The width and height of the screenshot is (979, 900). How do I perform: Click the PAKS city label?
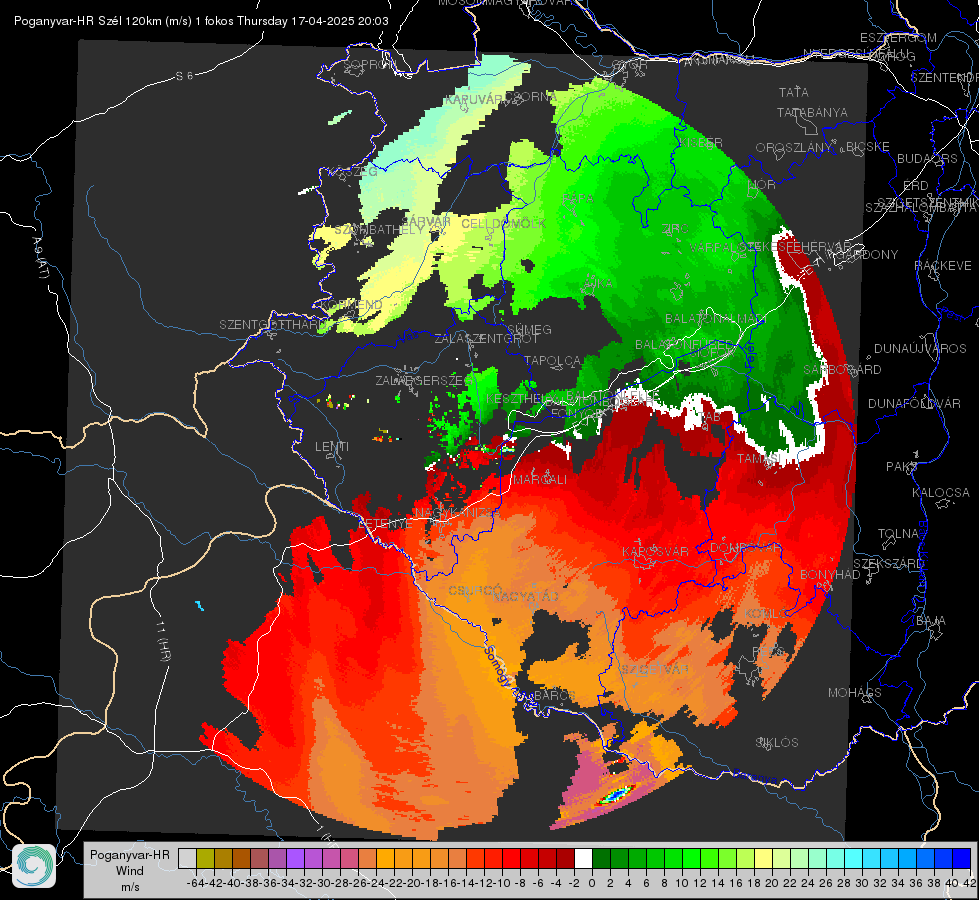(902, 467)
